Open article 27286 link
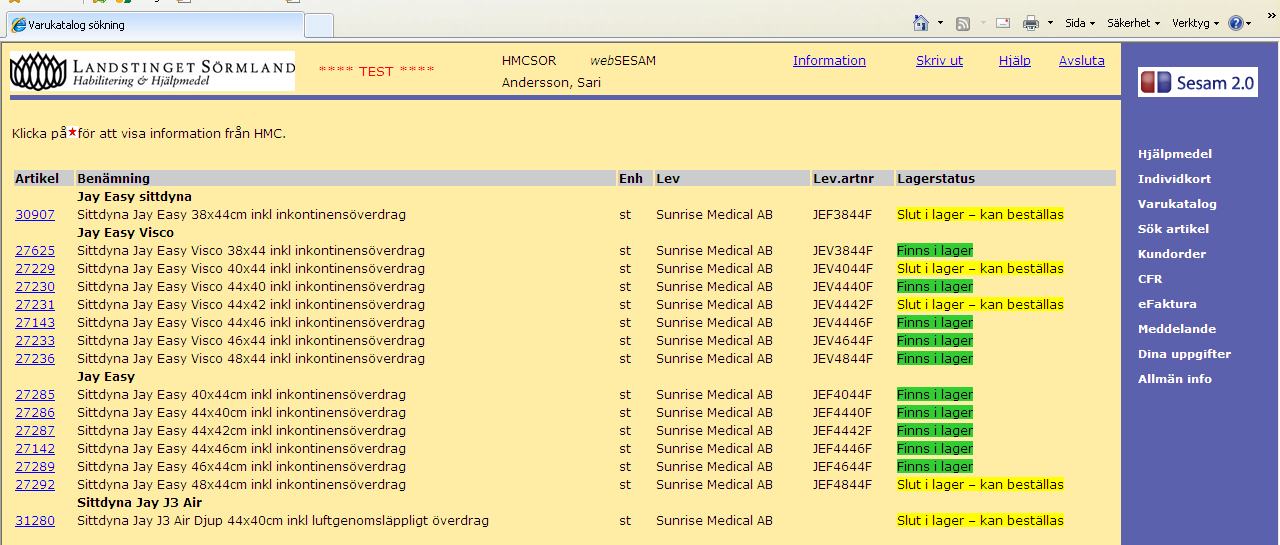 tap(35, 413)
